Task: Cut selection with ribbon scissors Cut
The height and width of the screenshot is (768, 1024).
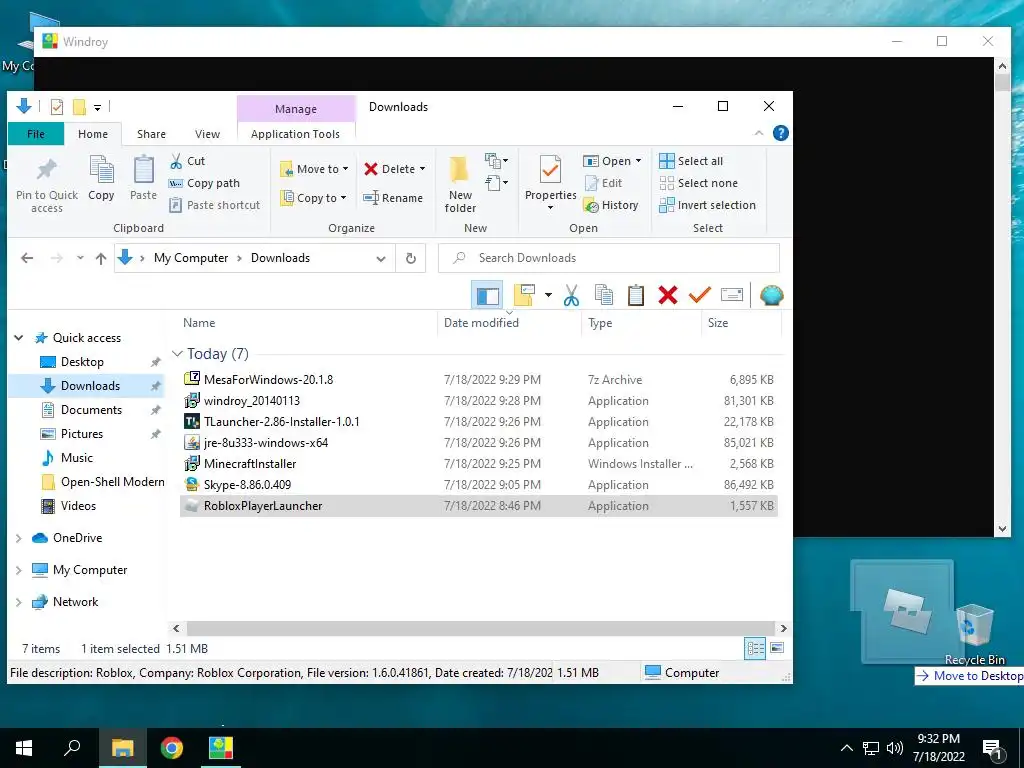Action: point(187,161)
